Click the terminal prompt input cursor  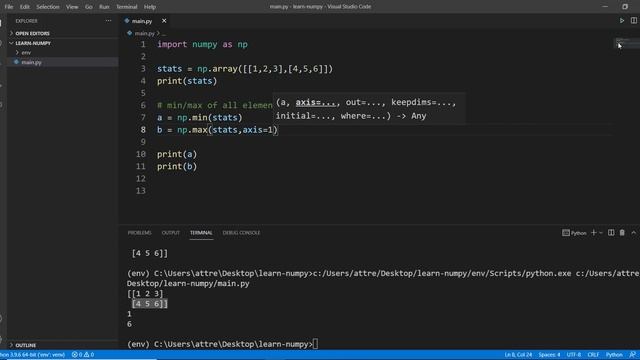315,344
